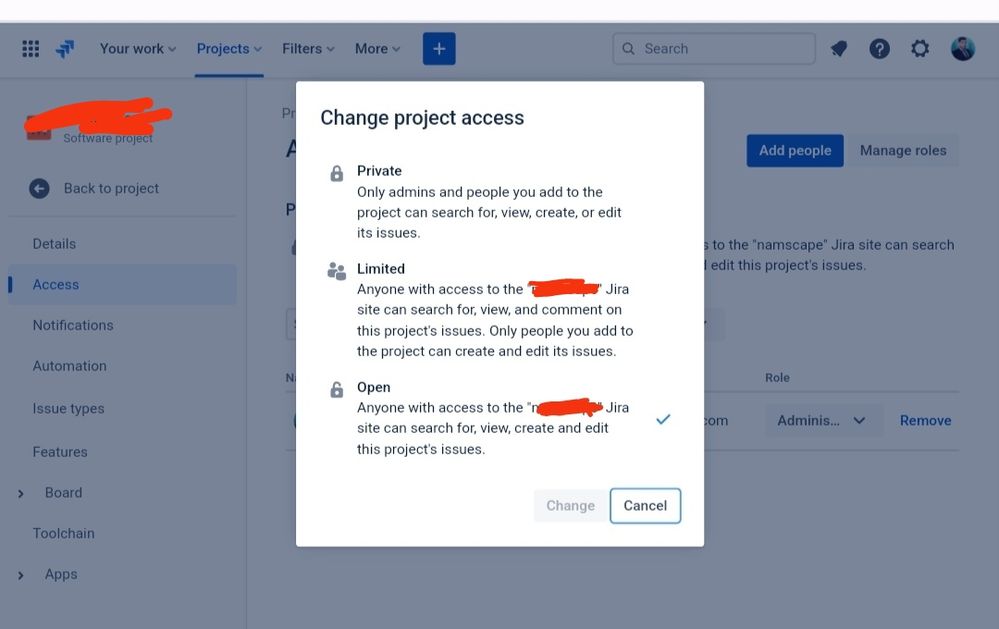999x629 pixels.
Task: Click the Private lock icon
Action: pos(336,173)
